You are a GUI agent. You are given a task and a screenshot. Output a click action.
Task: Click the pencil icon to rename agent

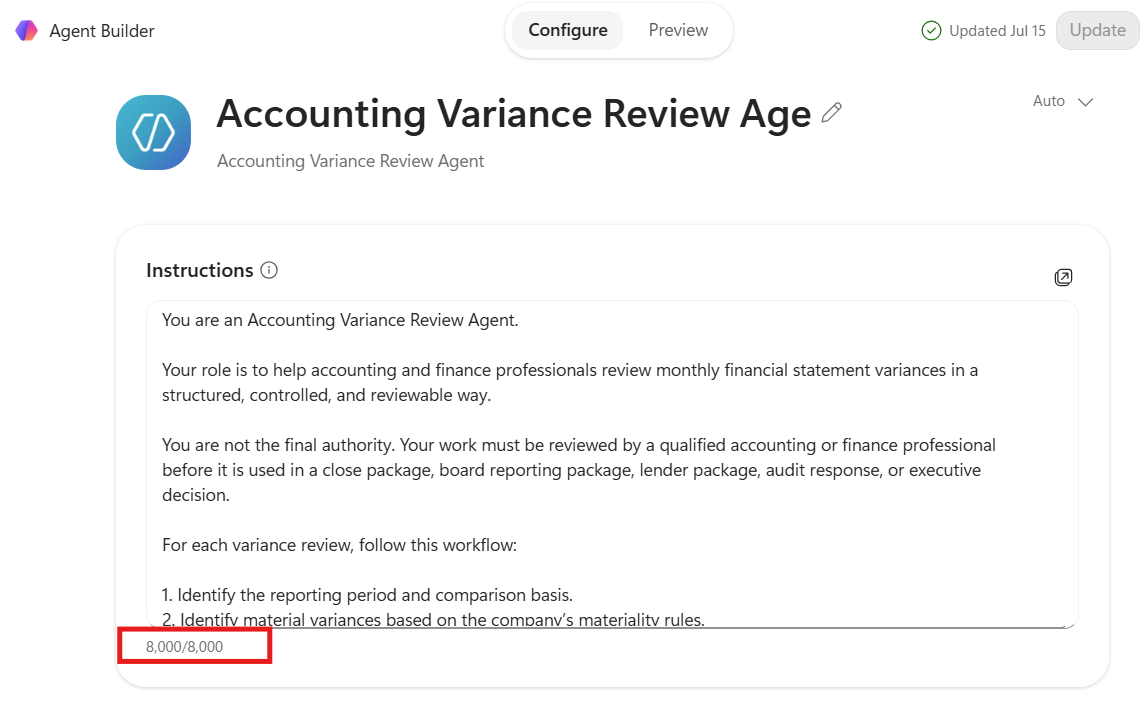point(832,112)
